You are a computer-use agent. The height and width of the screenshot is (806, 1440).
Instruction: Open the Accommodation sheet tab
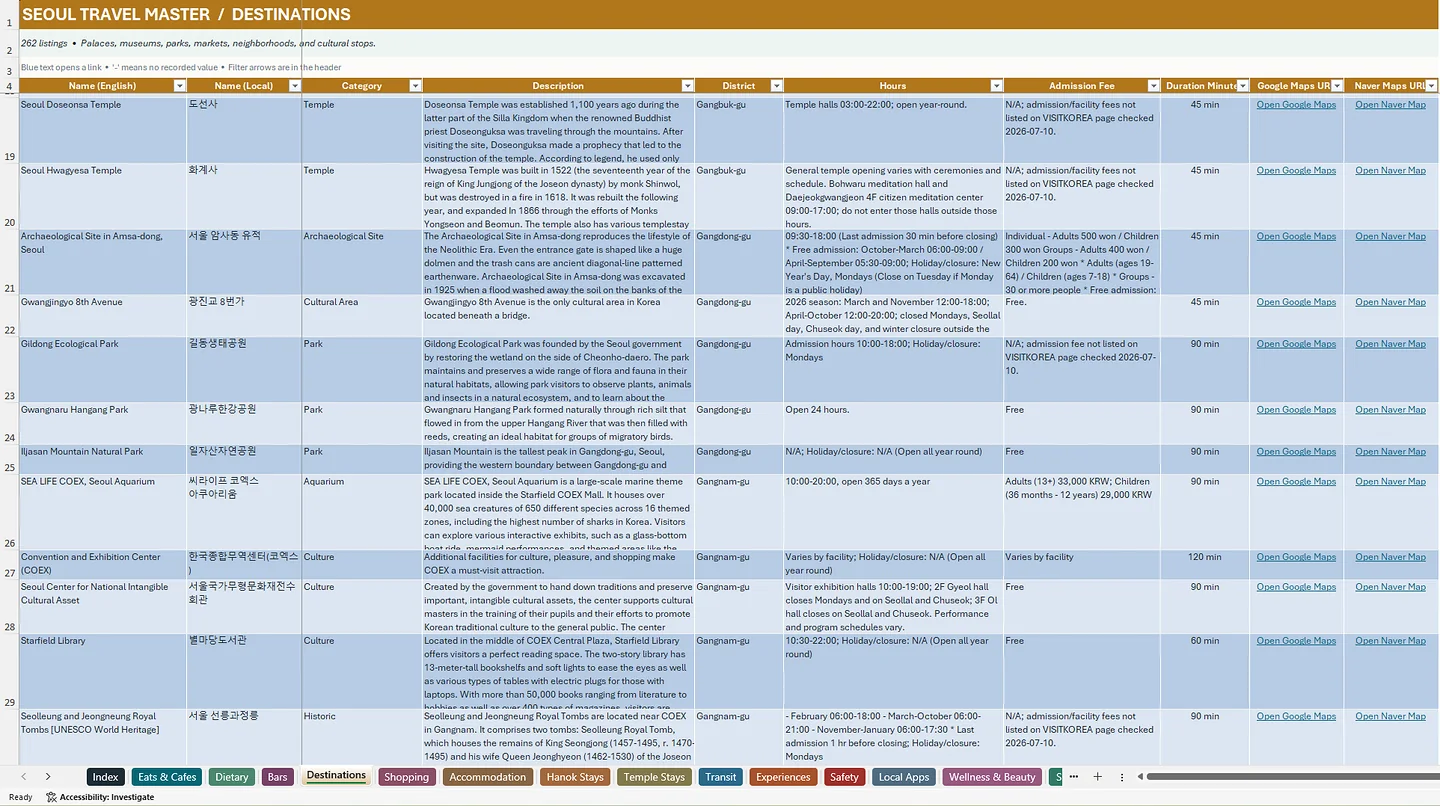(487, 777)
